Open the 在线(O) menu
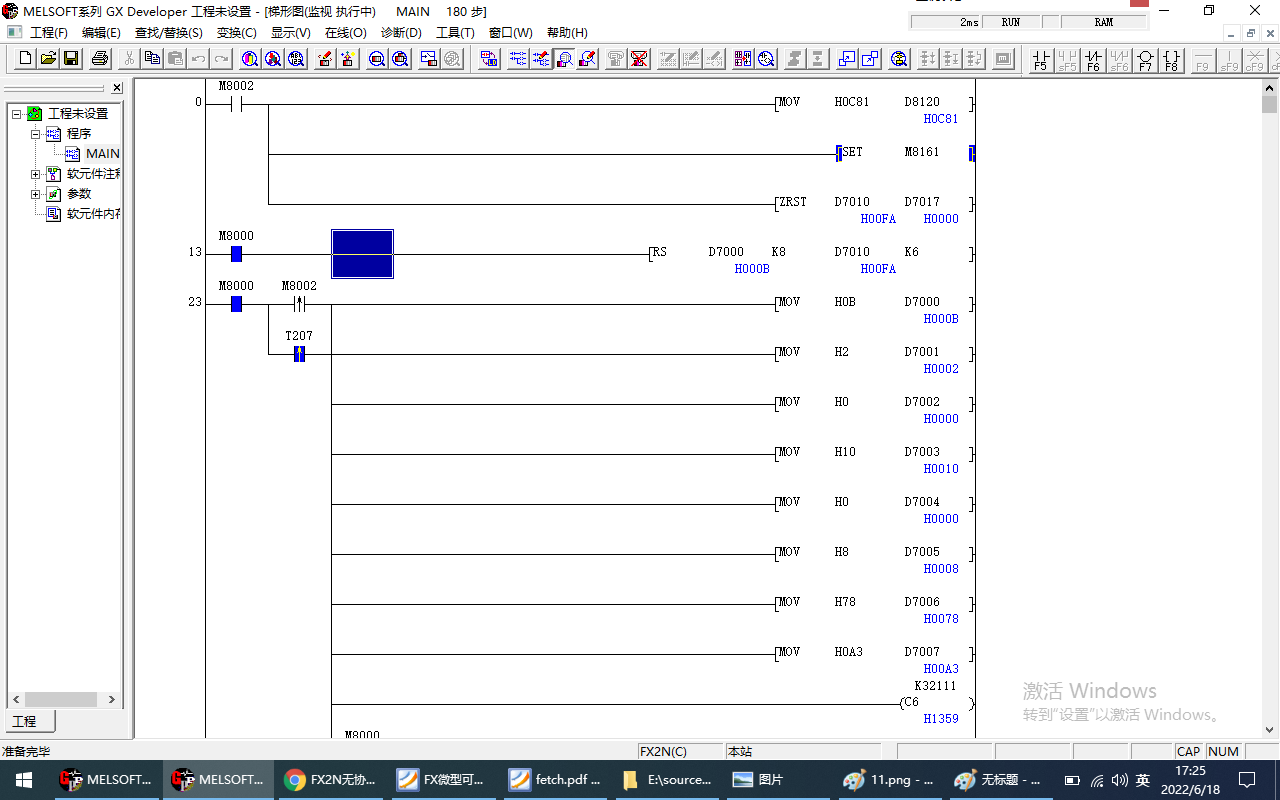This screenshot has width=1280, height=800. [345, 33]
